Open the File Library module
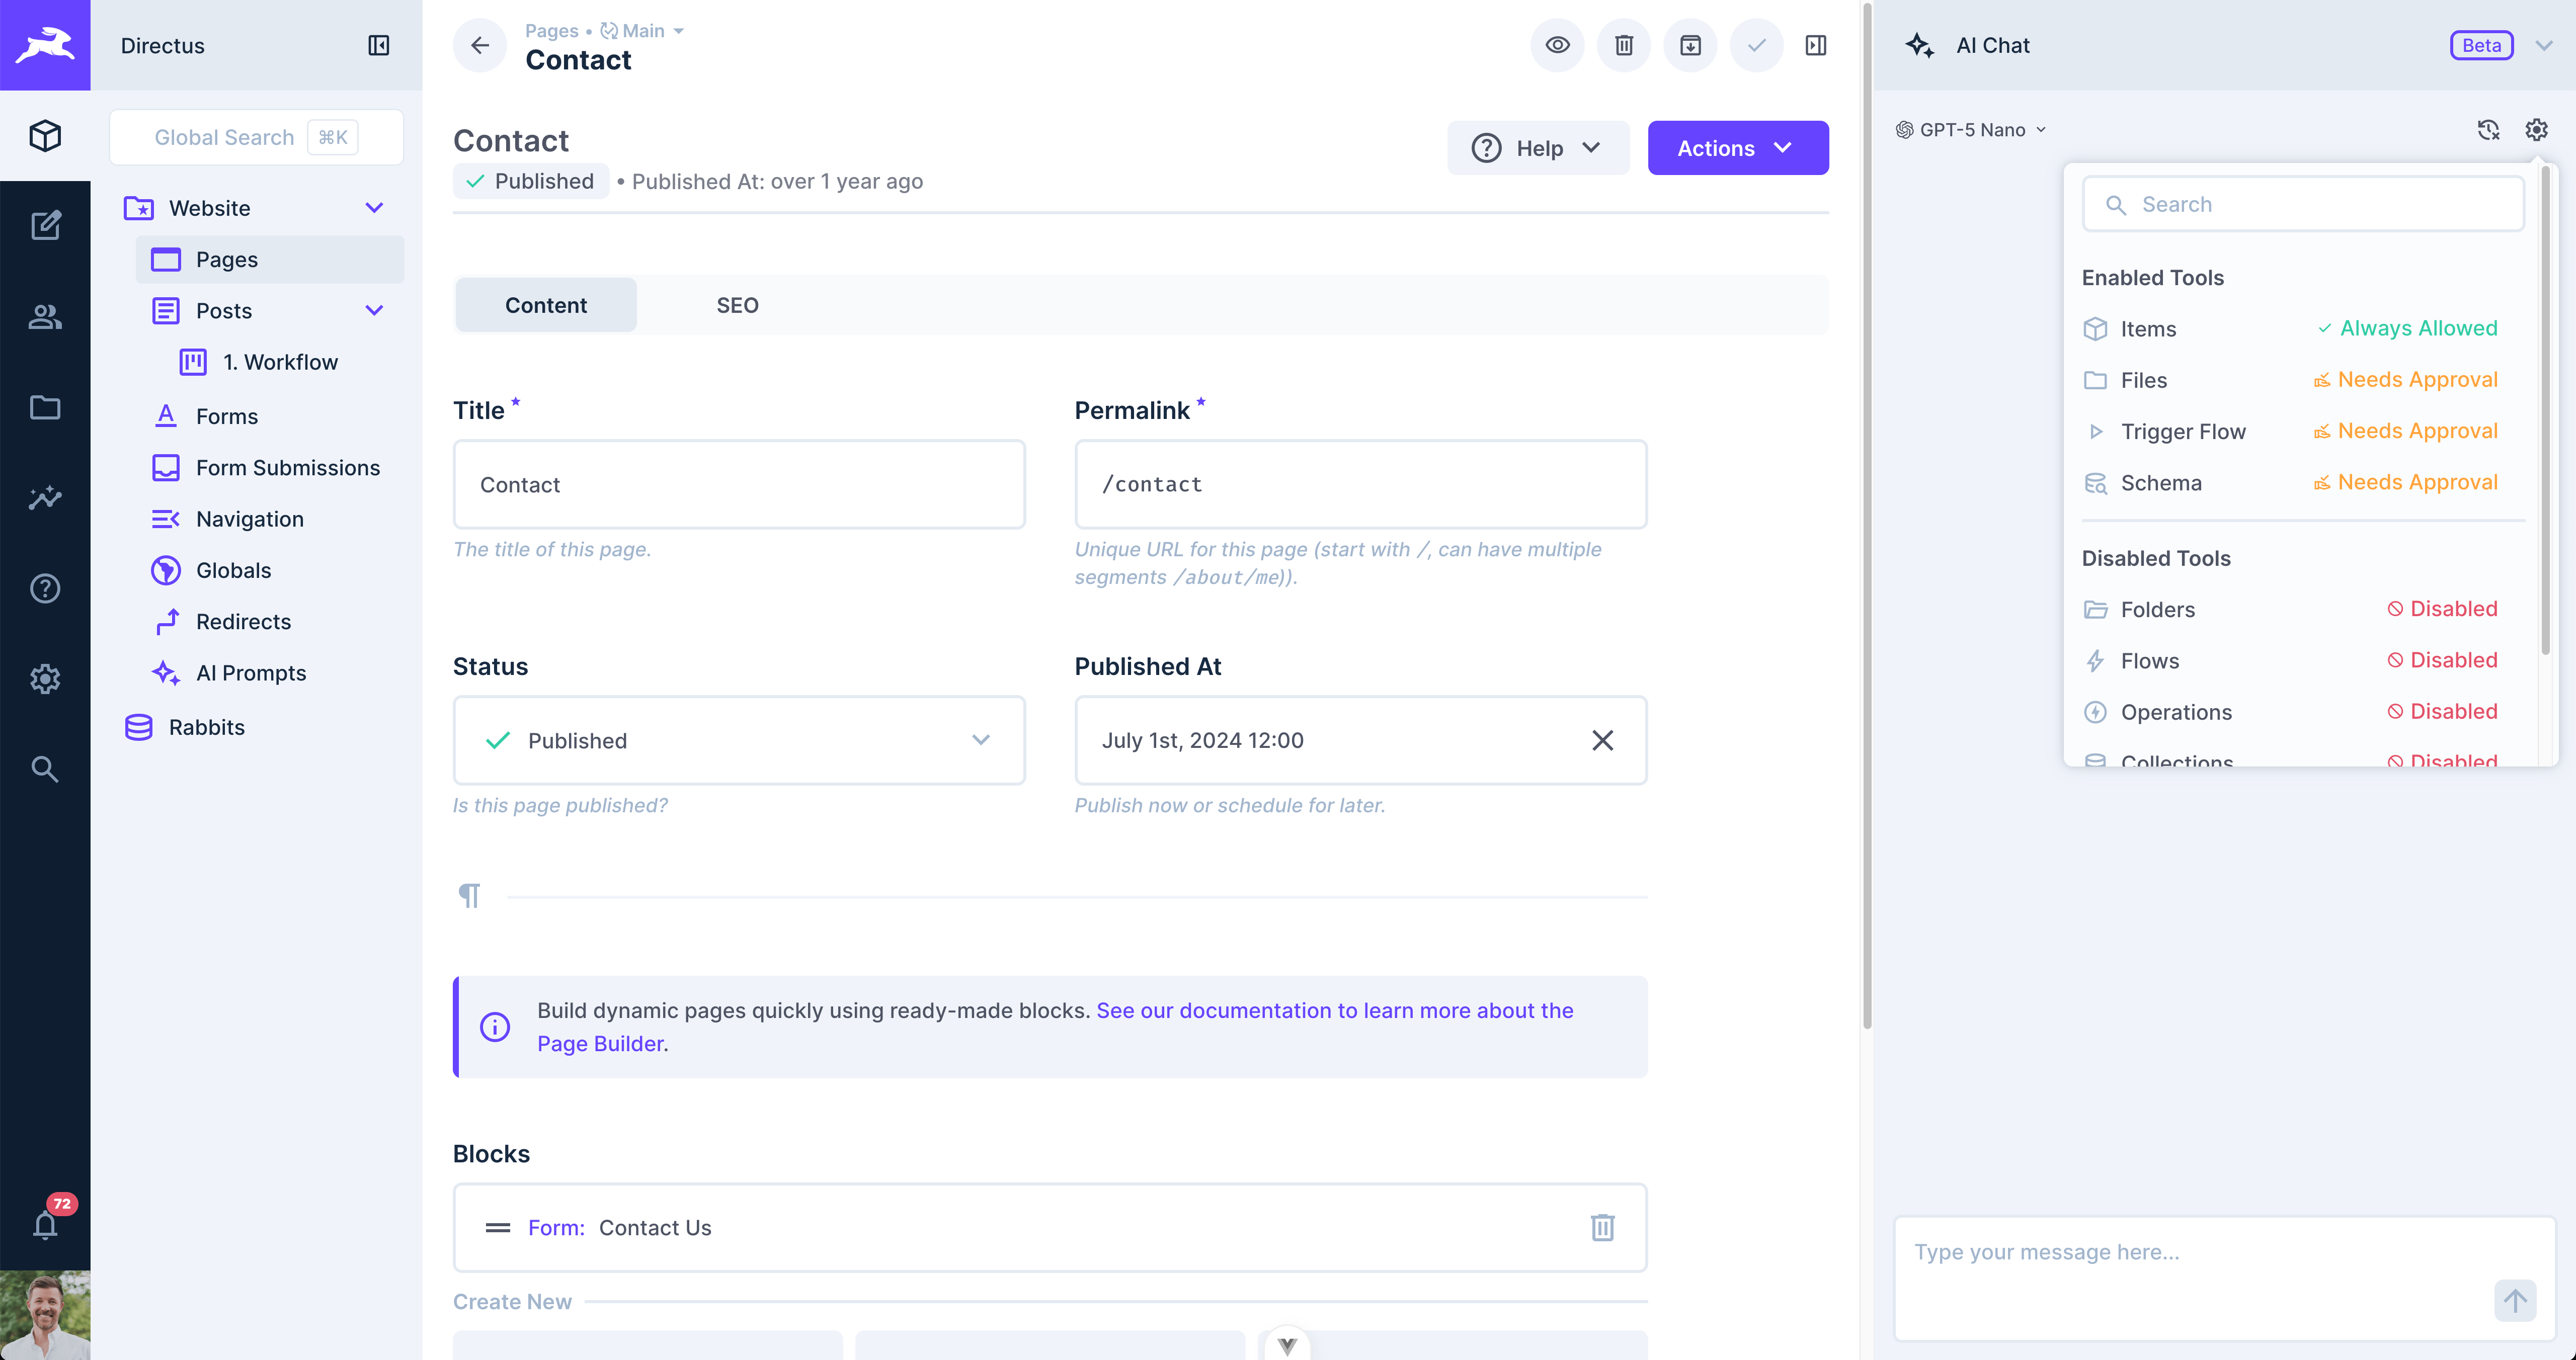Screen dimensions: 2576x1360 45,407
